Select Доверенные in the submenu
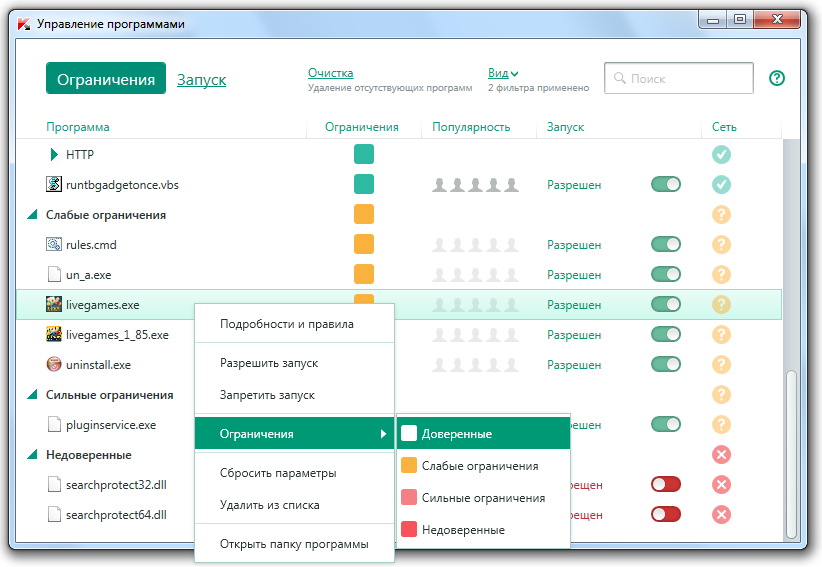 click(483, 434)
